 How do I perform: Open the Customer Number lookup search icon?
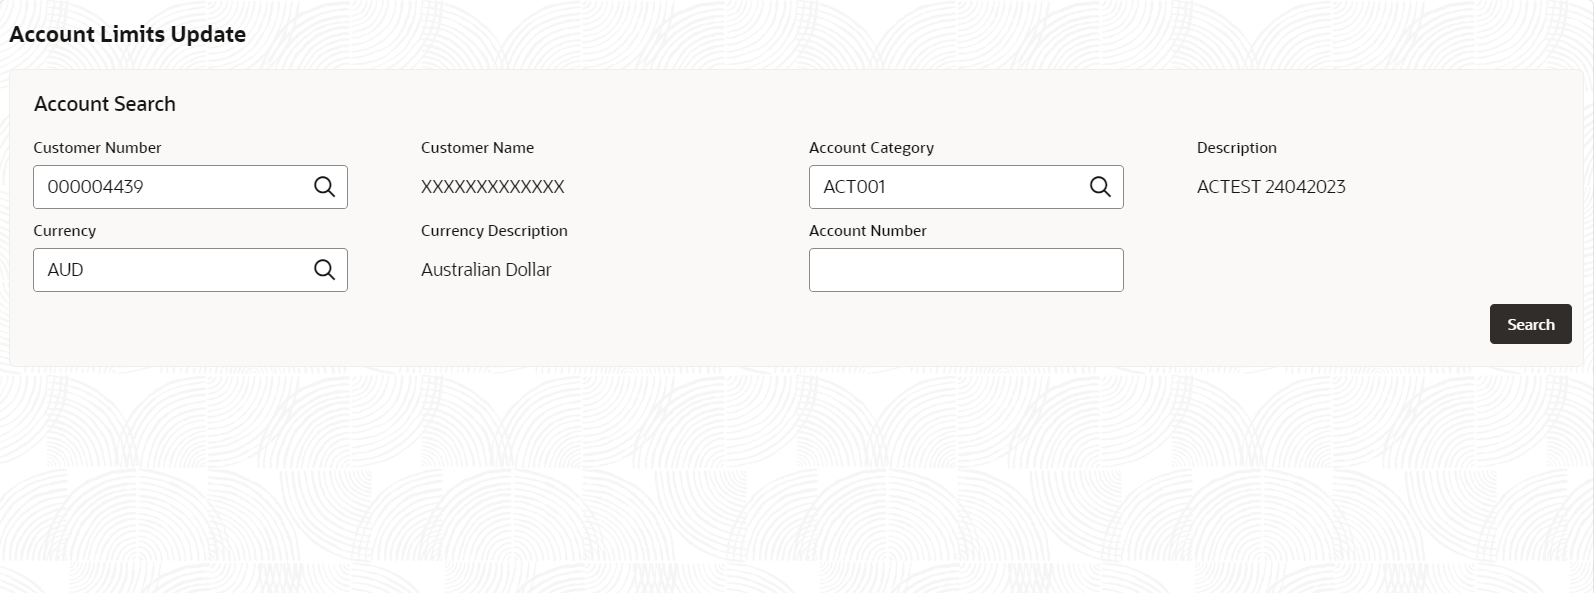coord(324,187)
